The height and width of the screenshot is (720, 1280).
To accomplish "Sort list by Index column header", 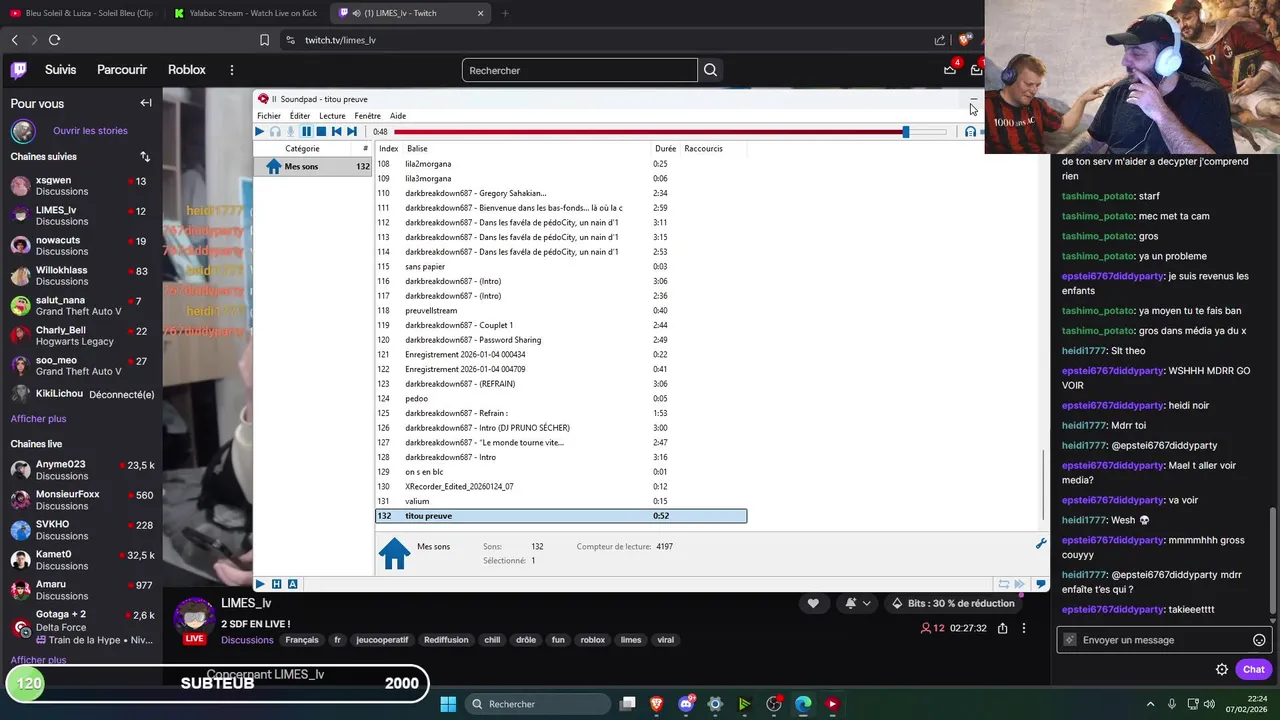I will coord(388,148).
